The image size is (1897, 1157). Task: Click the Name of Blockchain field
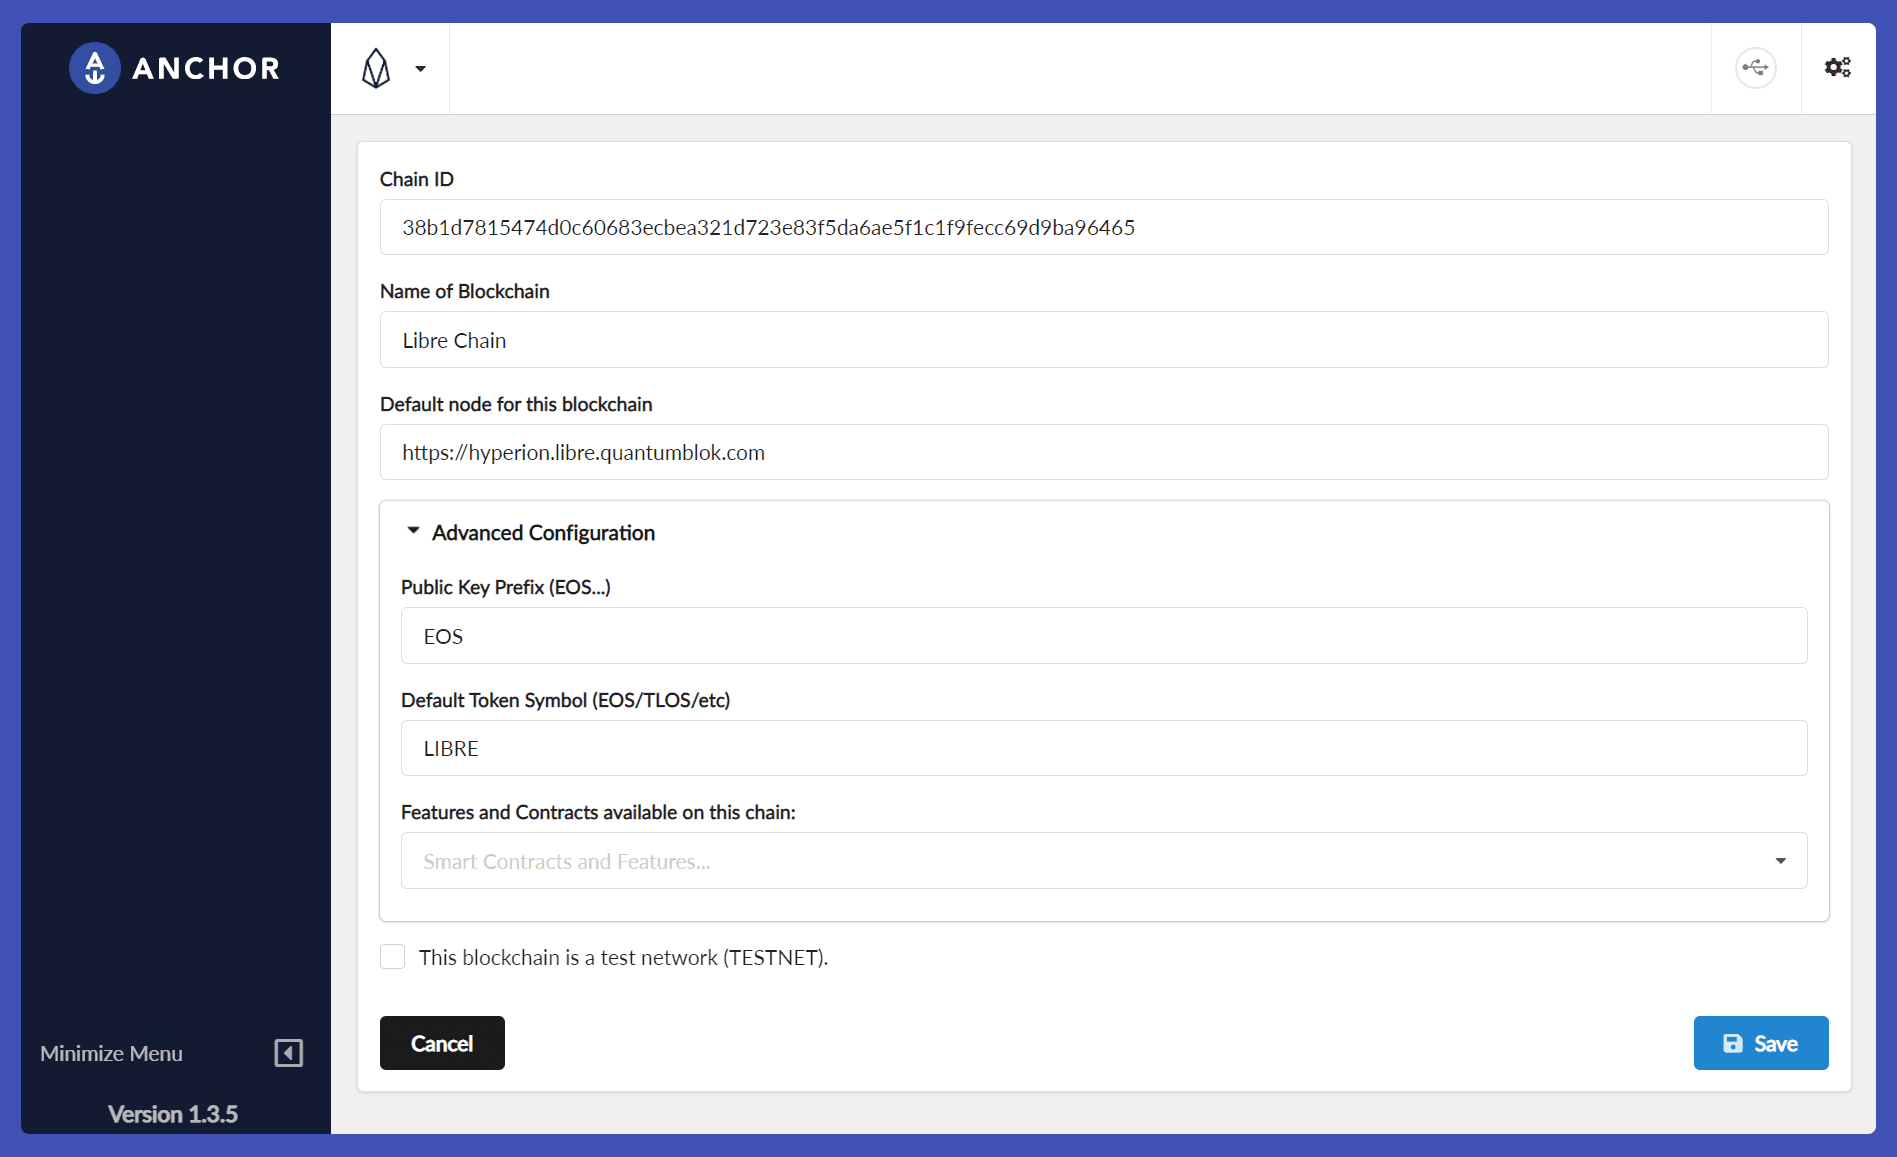pos(1104,340)
